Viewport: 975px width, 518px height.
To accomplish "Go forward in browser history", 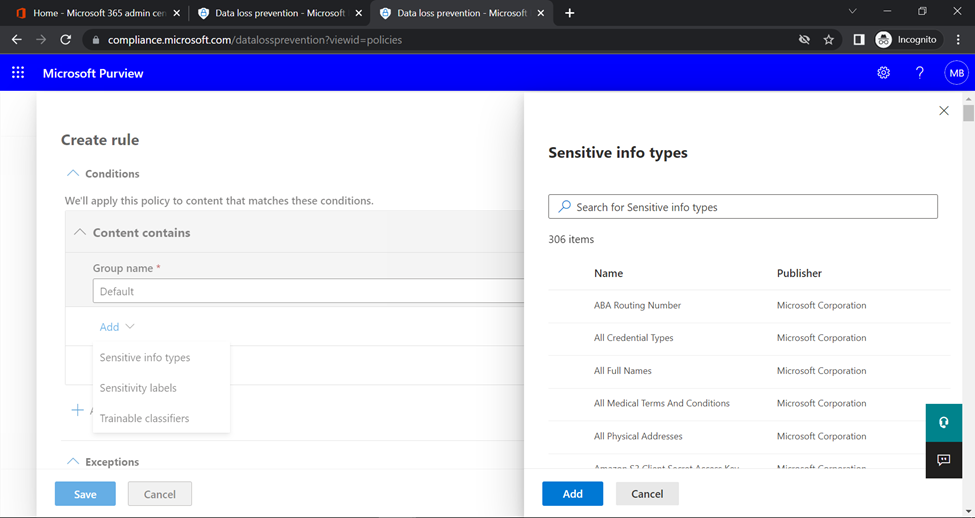I will pos(41,40).
